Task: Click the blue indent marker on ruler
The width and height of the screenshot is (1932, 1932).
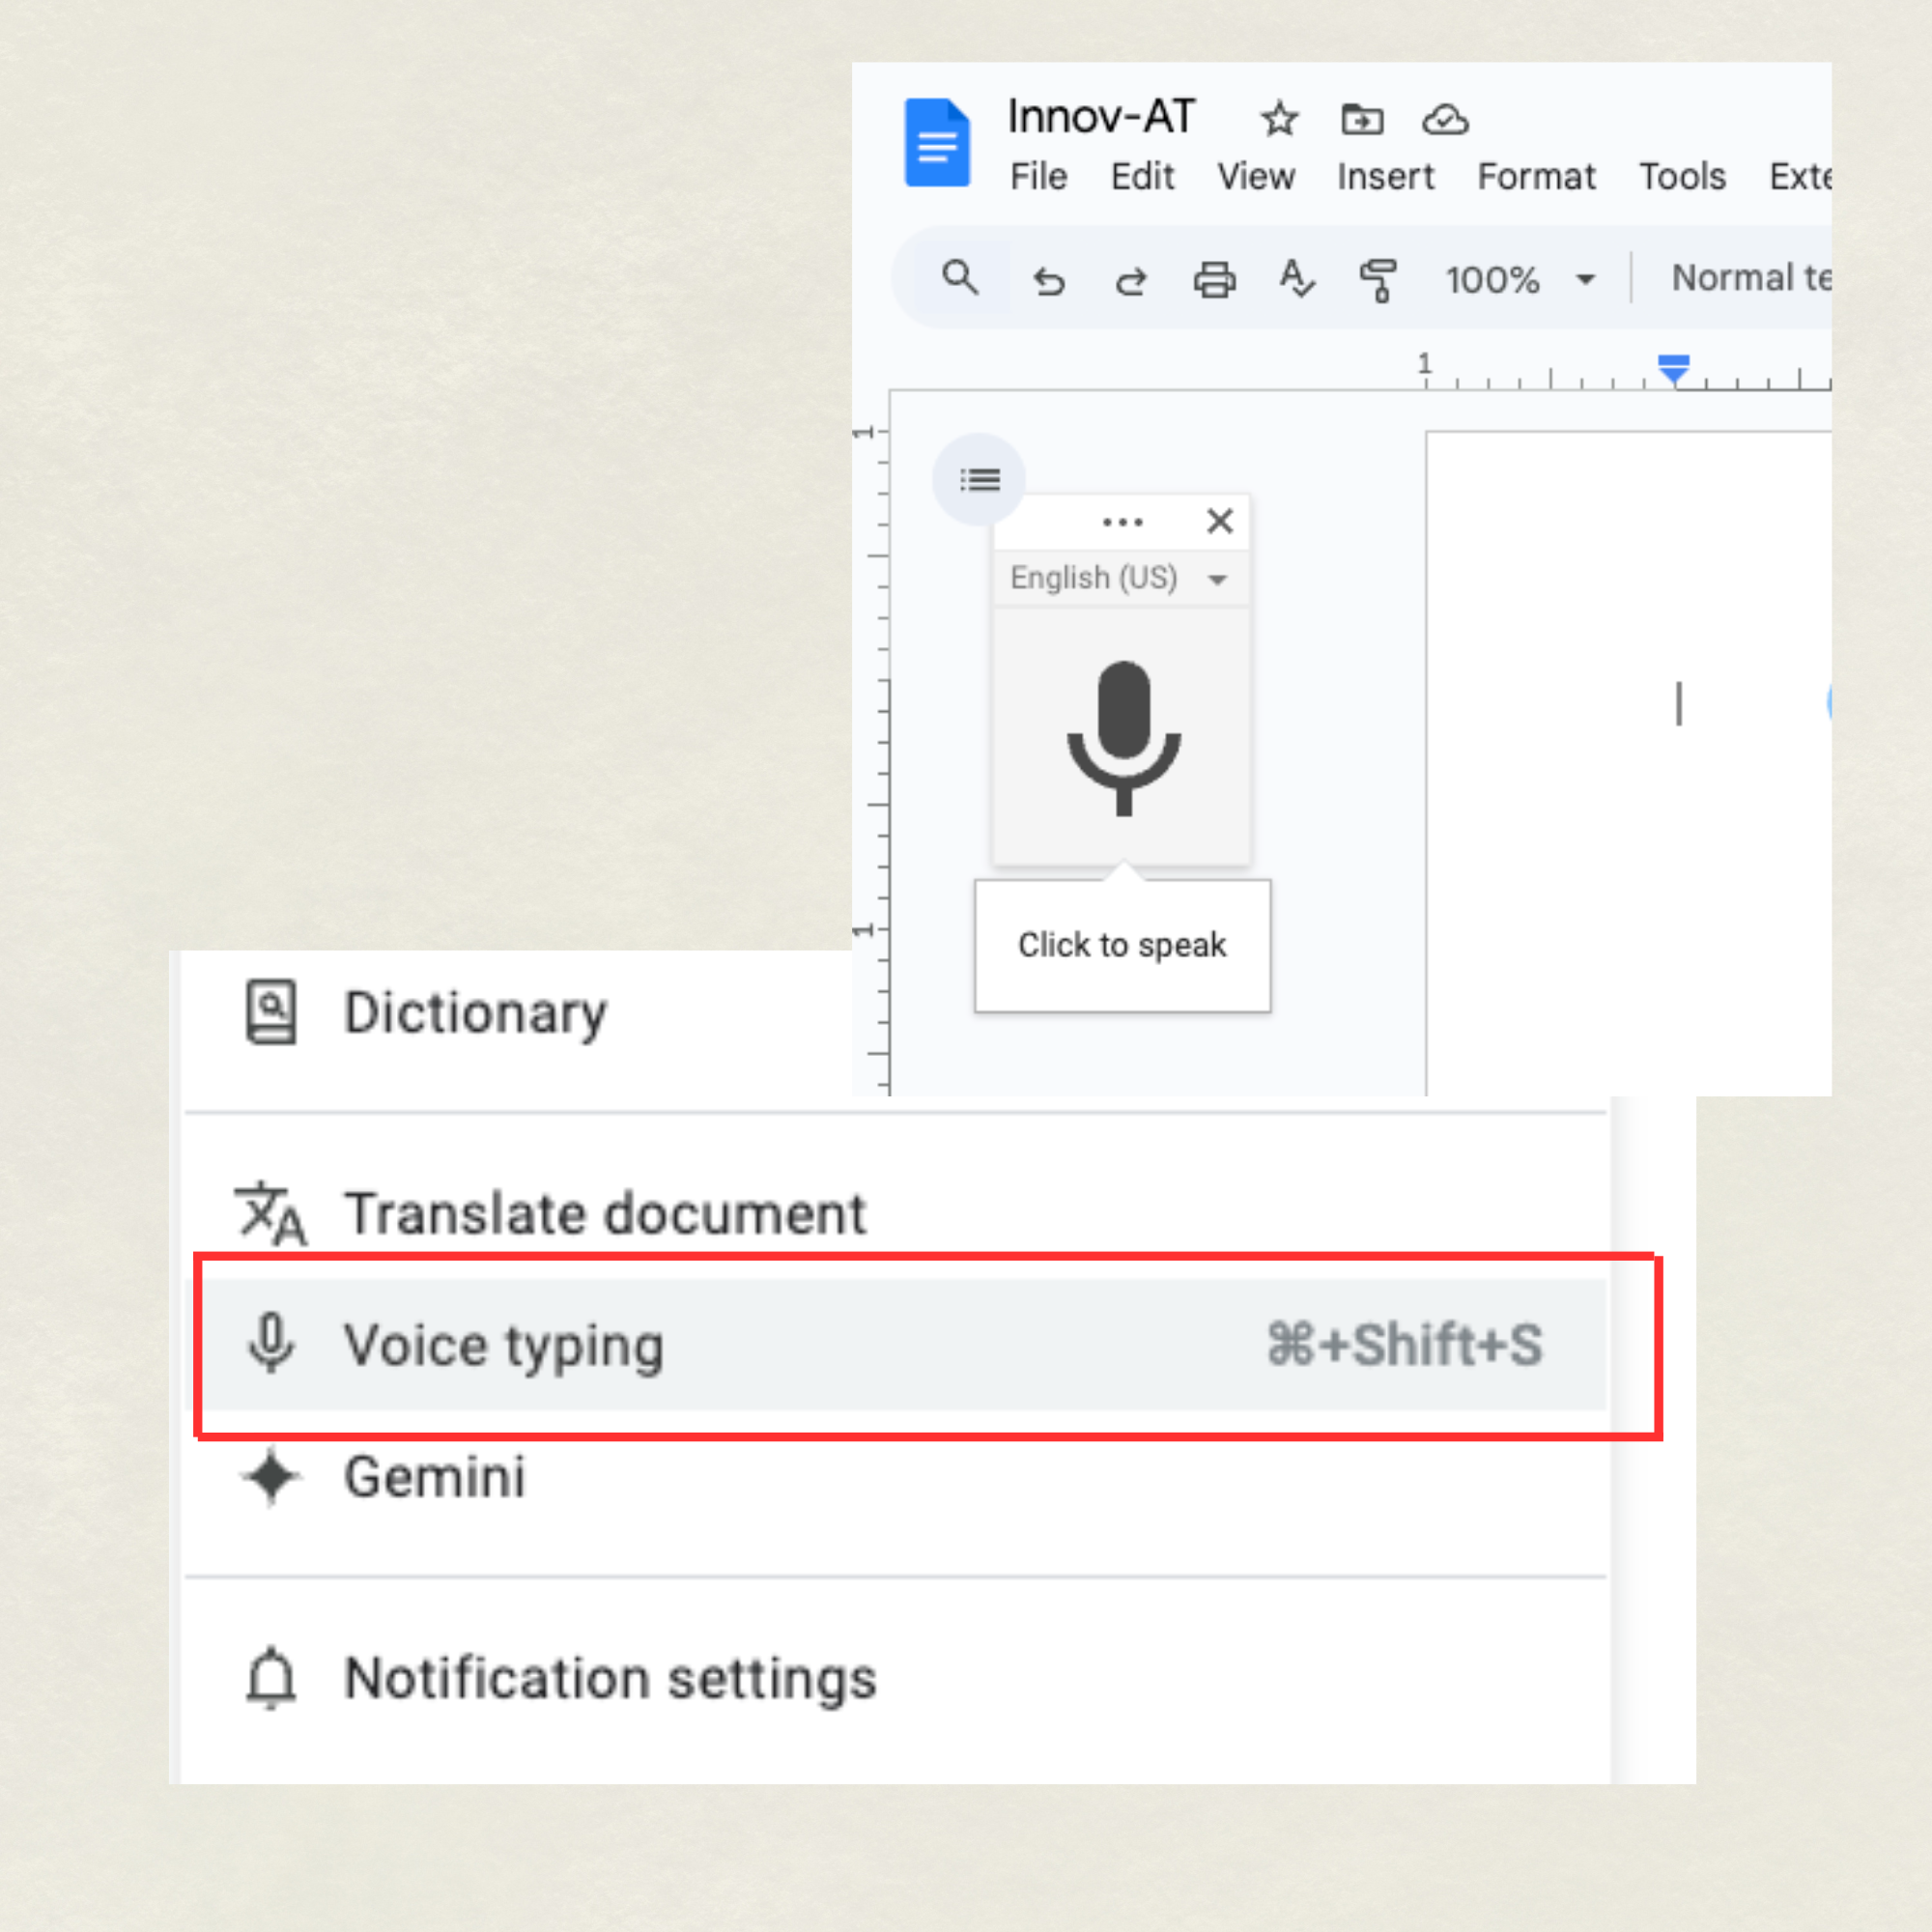Action: [1673, 367]
